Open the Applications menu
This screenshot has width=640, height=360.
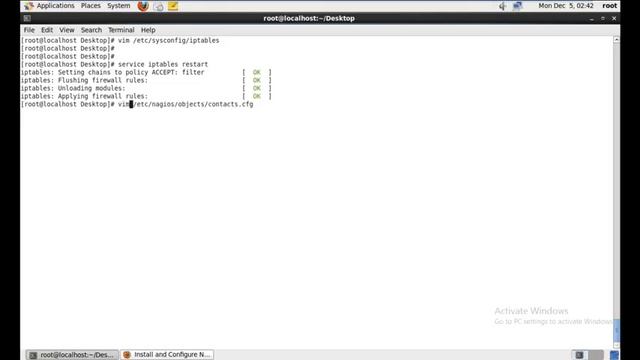[x=56, y=6]
